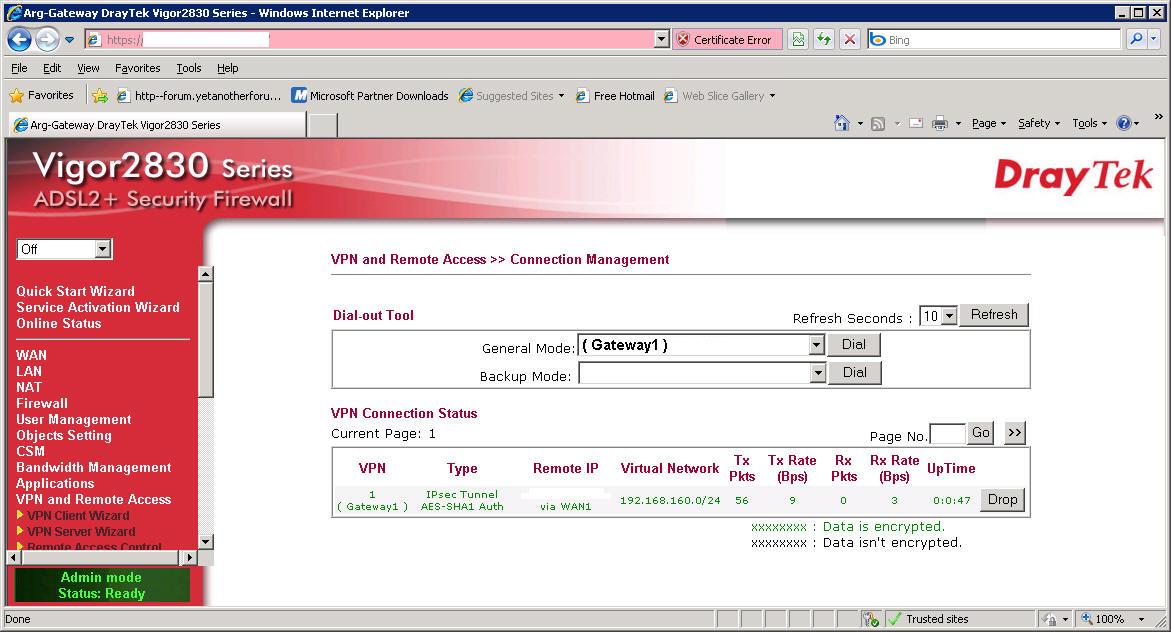This screenshot has width=1171, height=632.
Task: Open Bandwidth Management in sidebar
Action: 93,468
